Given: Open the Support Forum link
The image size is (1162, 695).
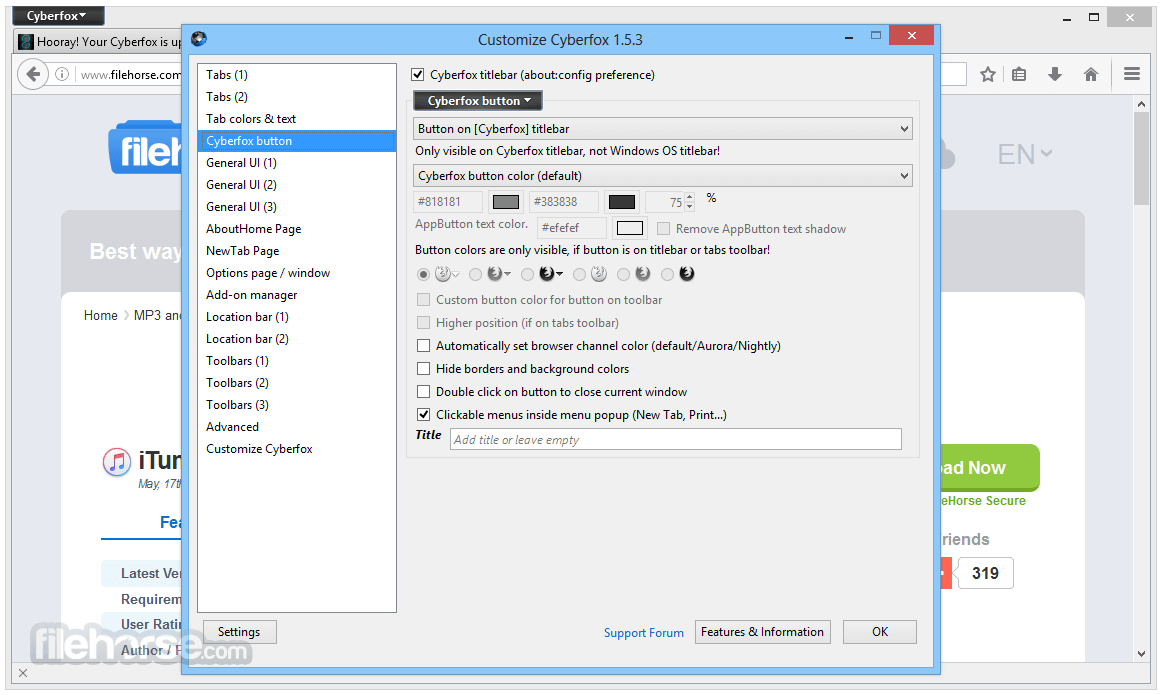Looking at the screenshot, I should pos(644,633).
